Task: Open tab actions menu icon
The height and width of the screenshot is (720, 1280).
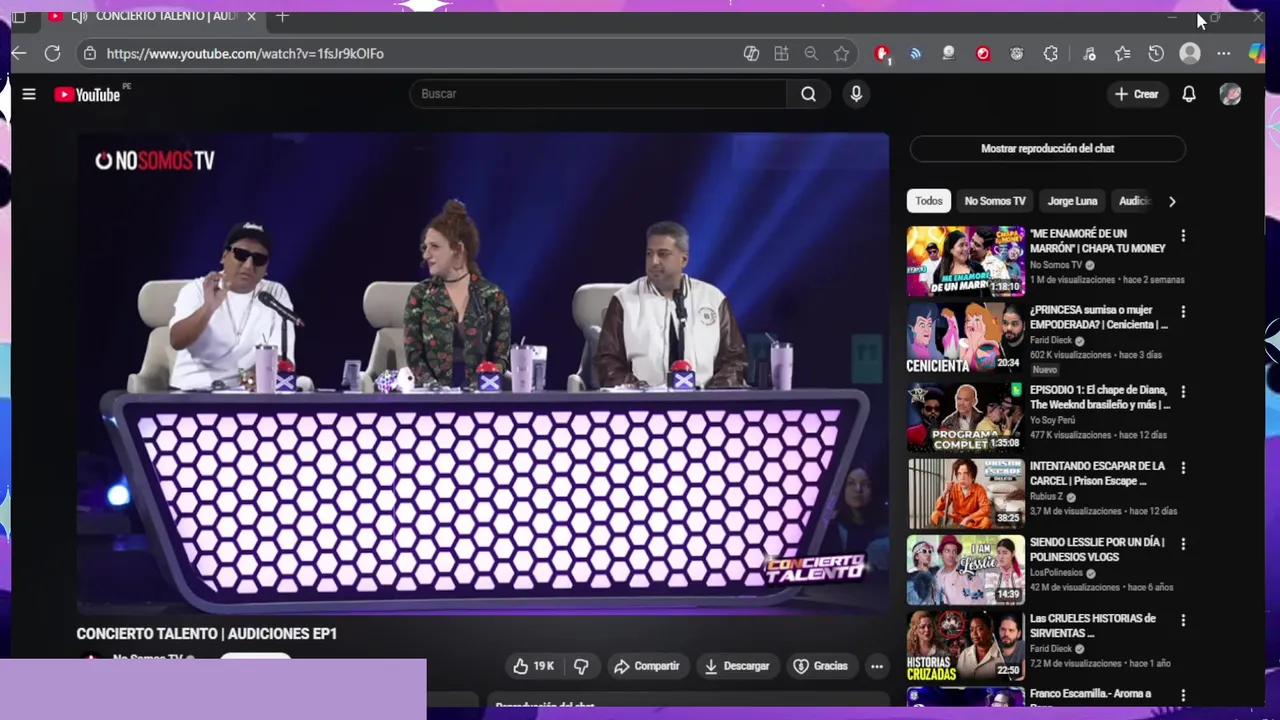Action: click(19, 17)
